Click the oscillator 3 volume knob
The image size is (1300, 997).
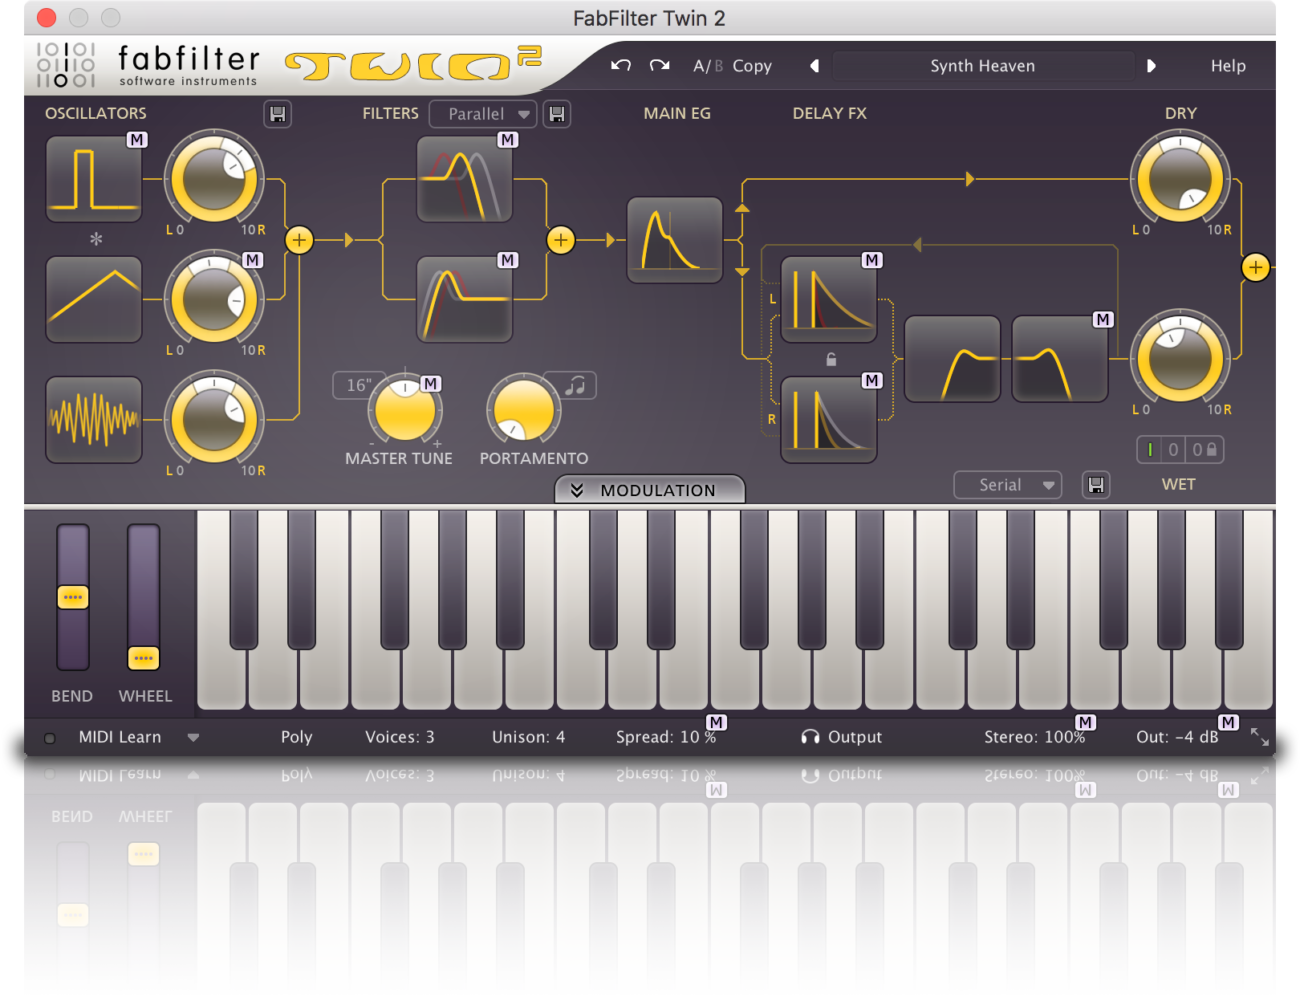point(214,419)
